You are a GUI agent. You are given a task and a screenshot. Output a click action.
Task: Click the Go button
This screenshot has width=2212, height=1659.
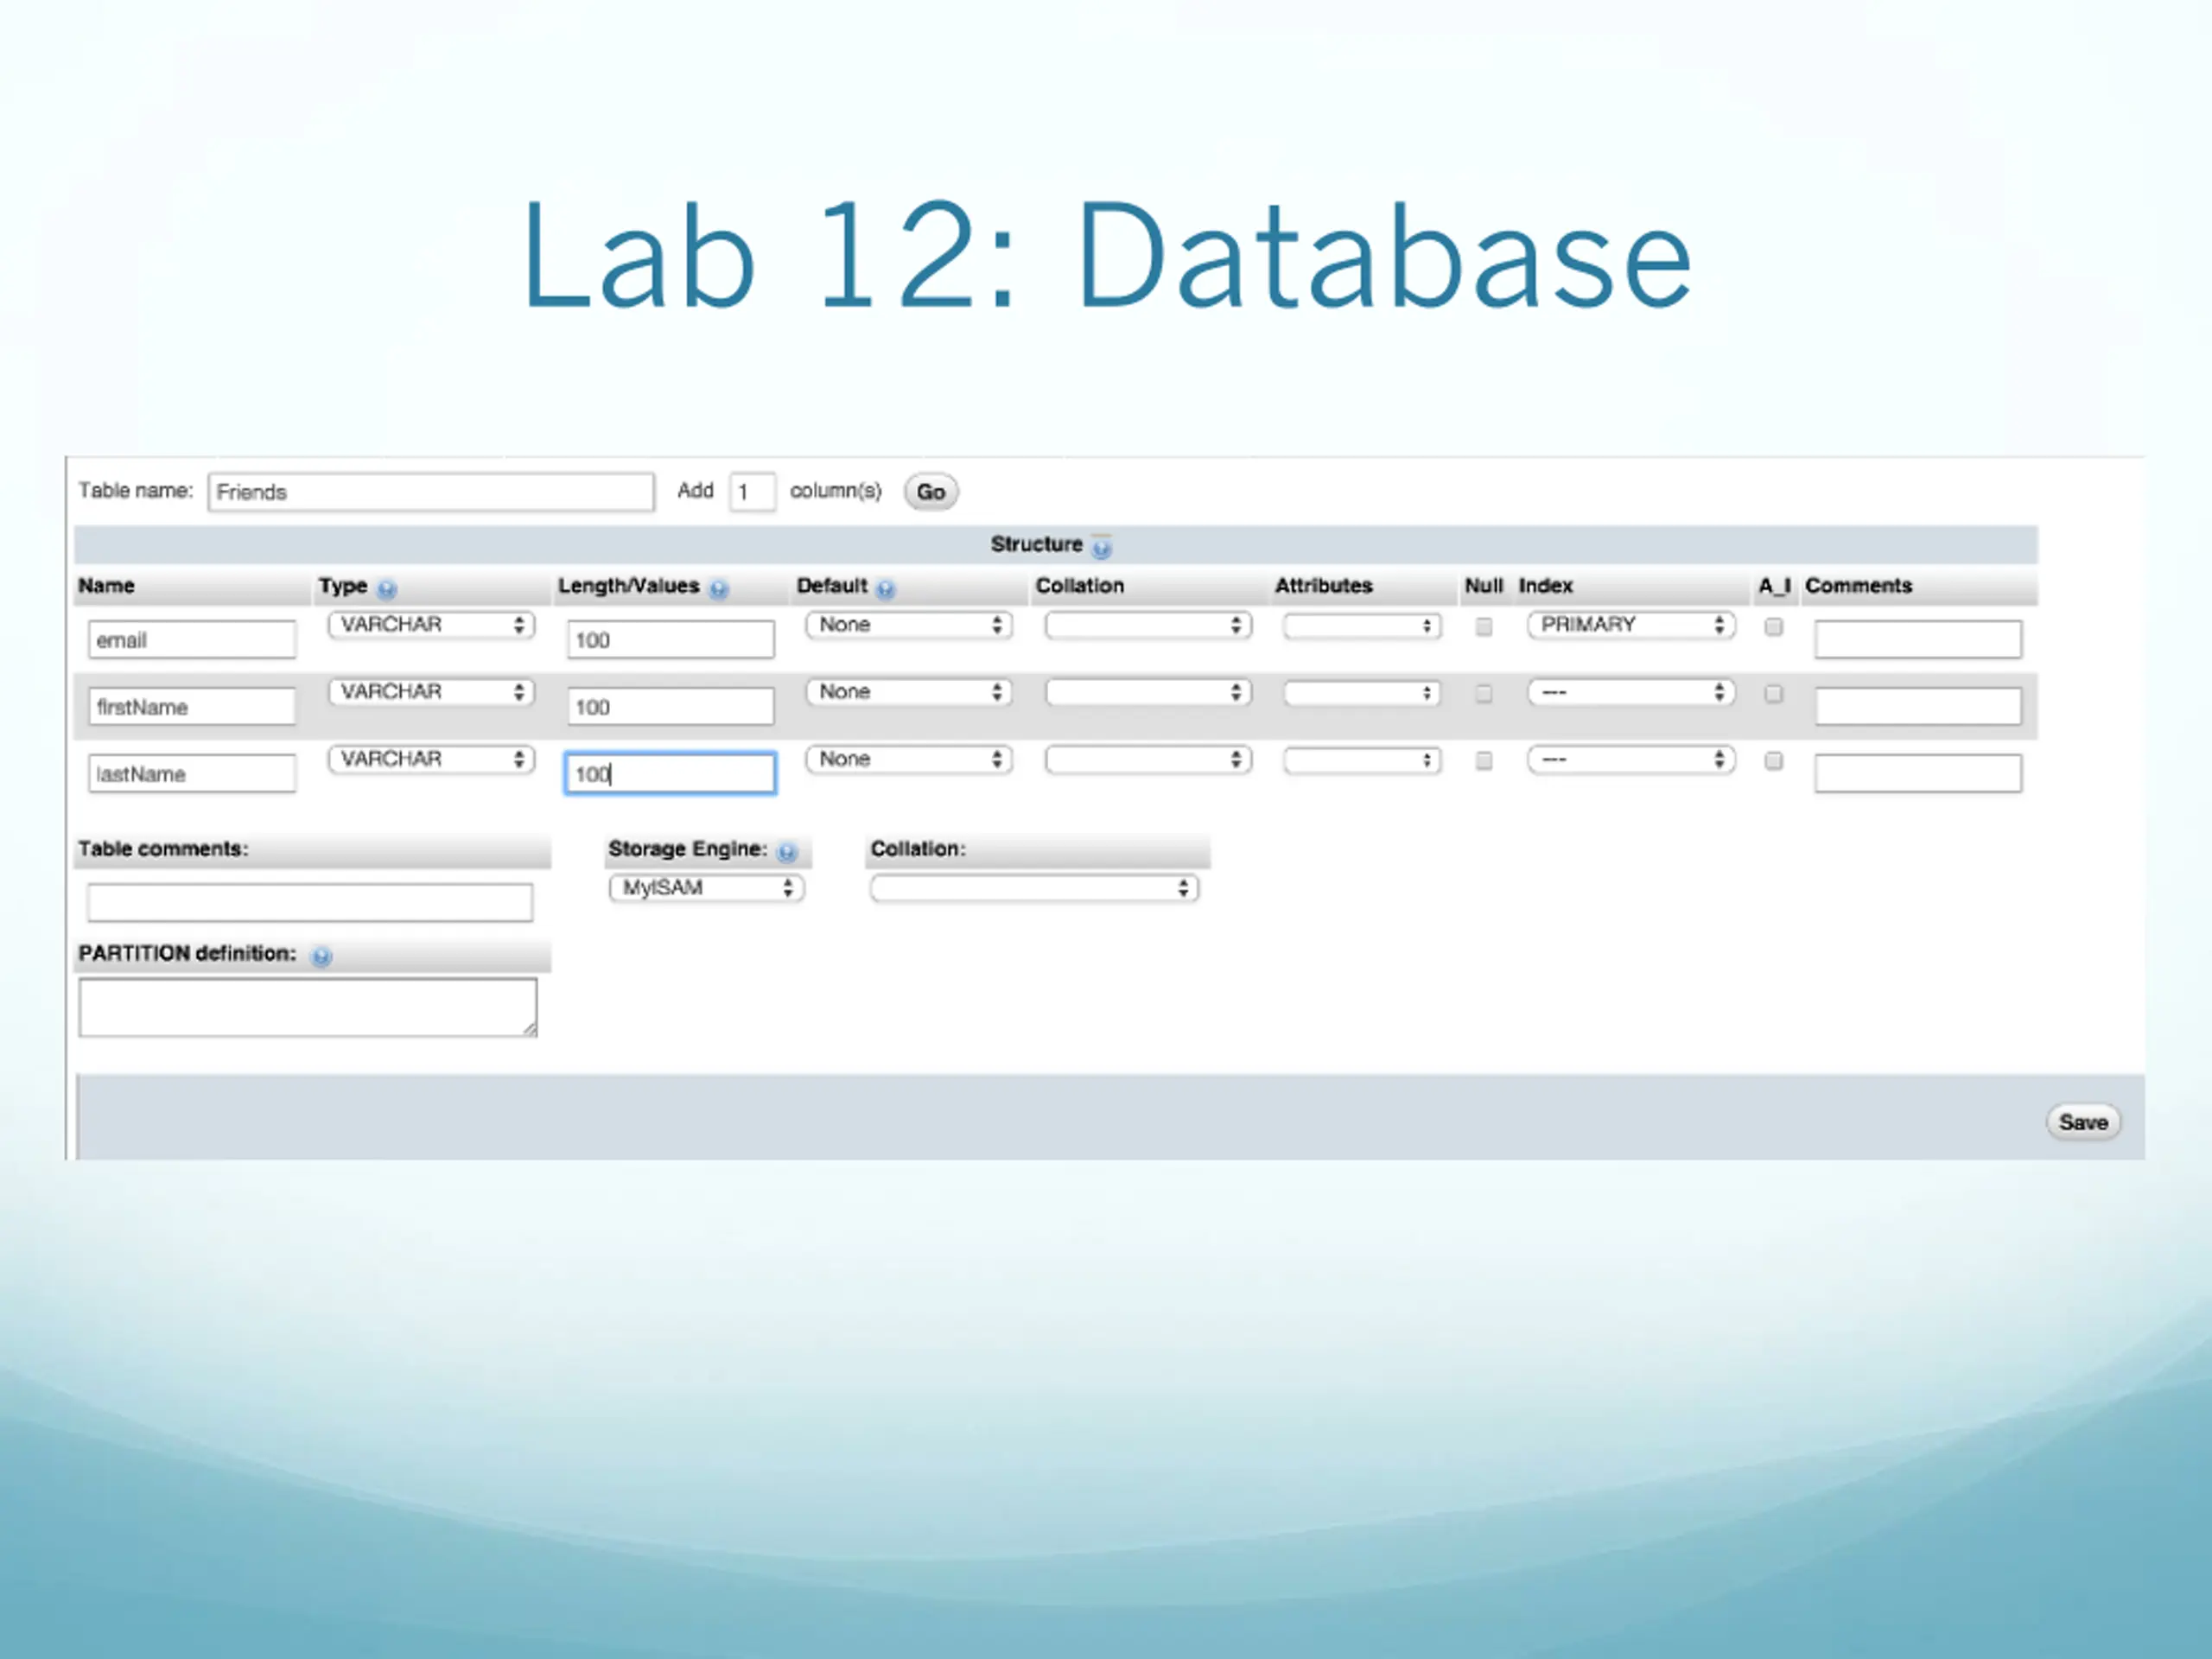click(x=931, y=492)
